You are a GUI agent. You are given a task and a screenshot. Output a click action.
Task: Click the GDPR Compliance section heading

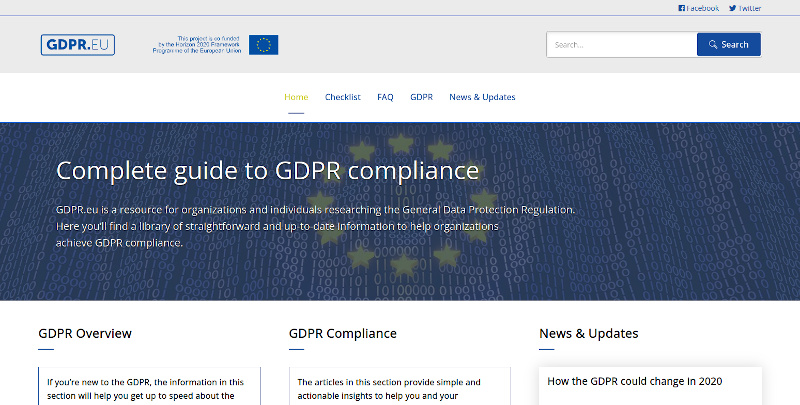[x=342, y=333]
